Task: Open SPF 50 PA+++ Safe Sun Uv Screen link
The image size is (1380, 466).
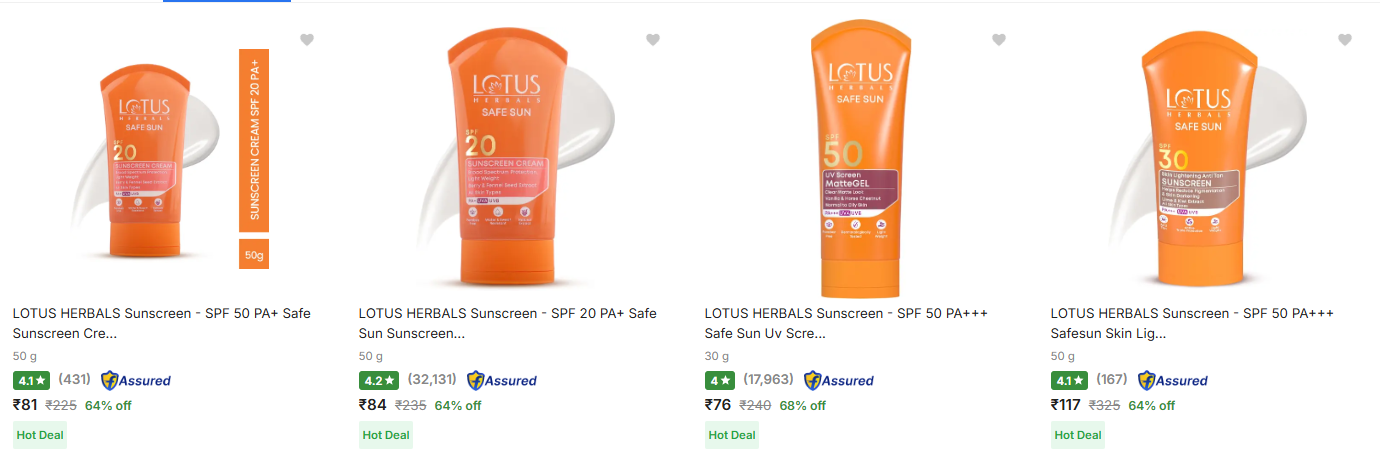Action: pos(846,322)
